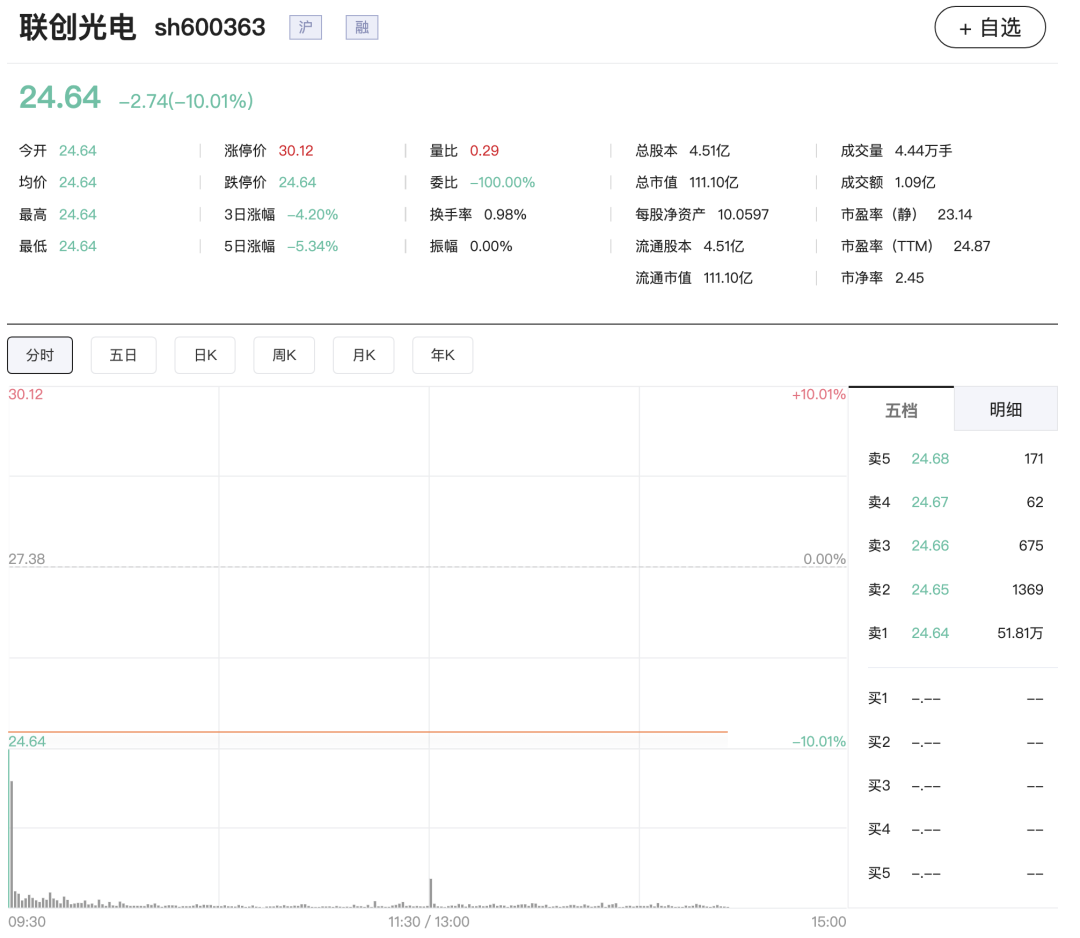Click the 市盈率(TTM) value 24.87

pos(972,247)
